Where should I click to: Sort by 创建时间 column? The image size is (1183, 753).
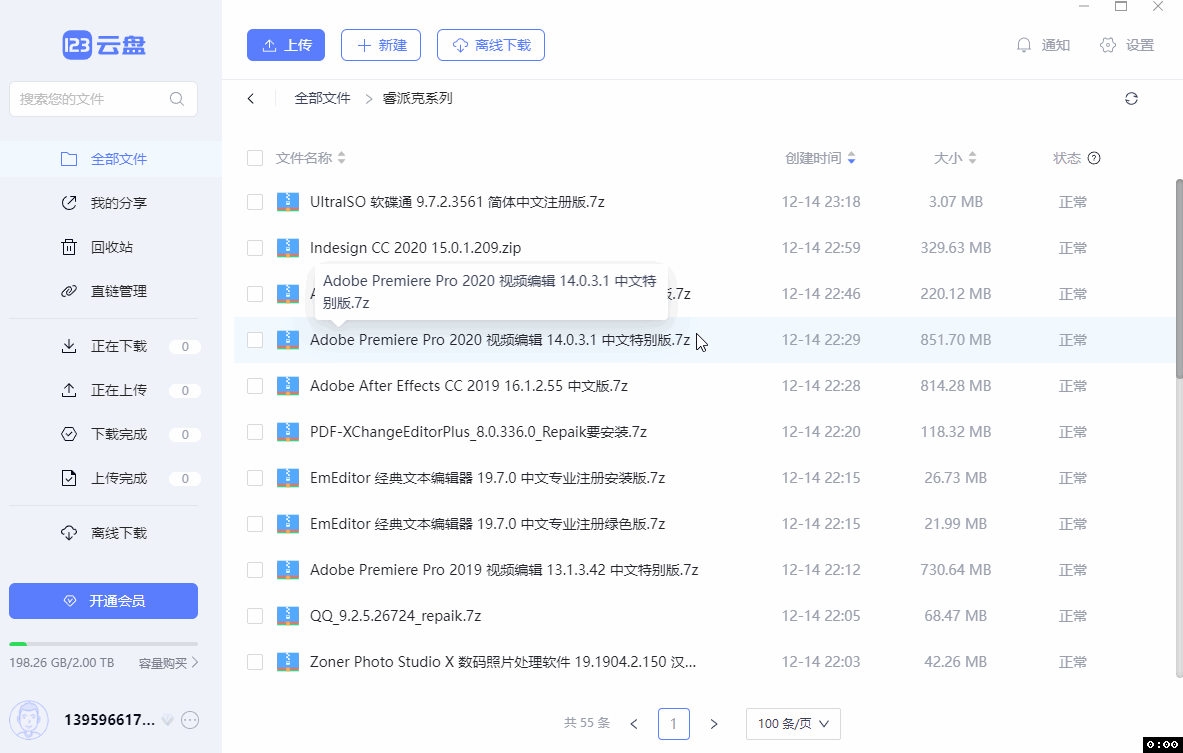(x=820, y=158)
